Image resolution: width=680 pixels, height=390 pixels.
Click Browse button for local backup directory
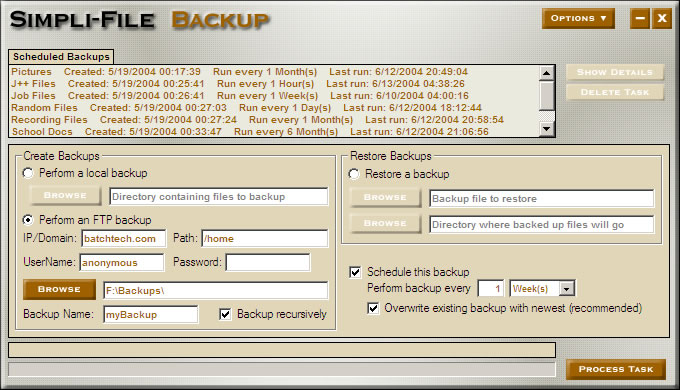[x=65, y=196]
